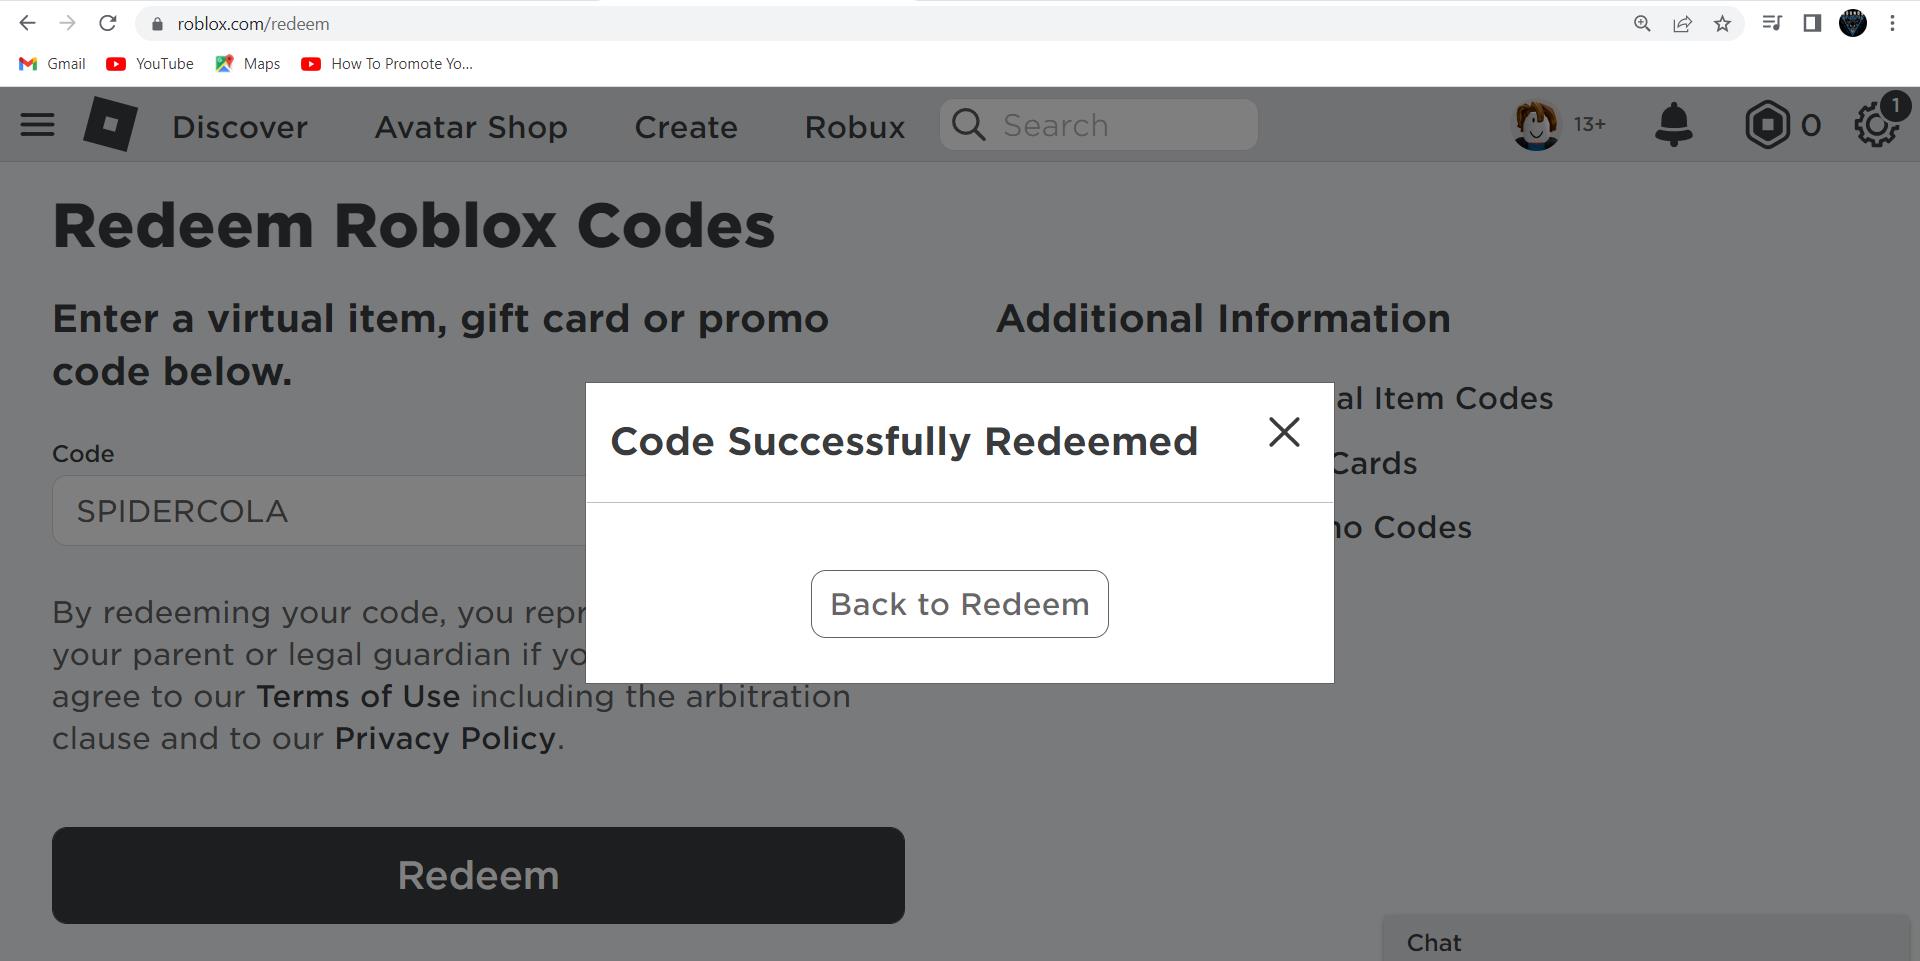Click the Back to Redeem button

click(960, 604)
